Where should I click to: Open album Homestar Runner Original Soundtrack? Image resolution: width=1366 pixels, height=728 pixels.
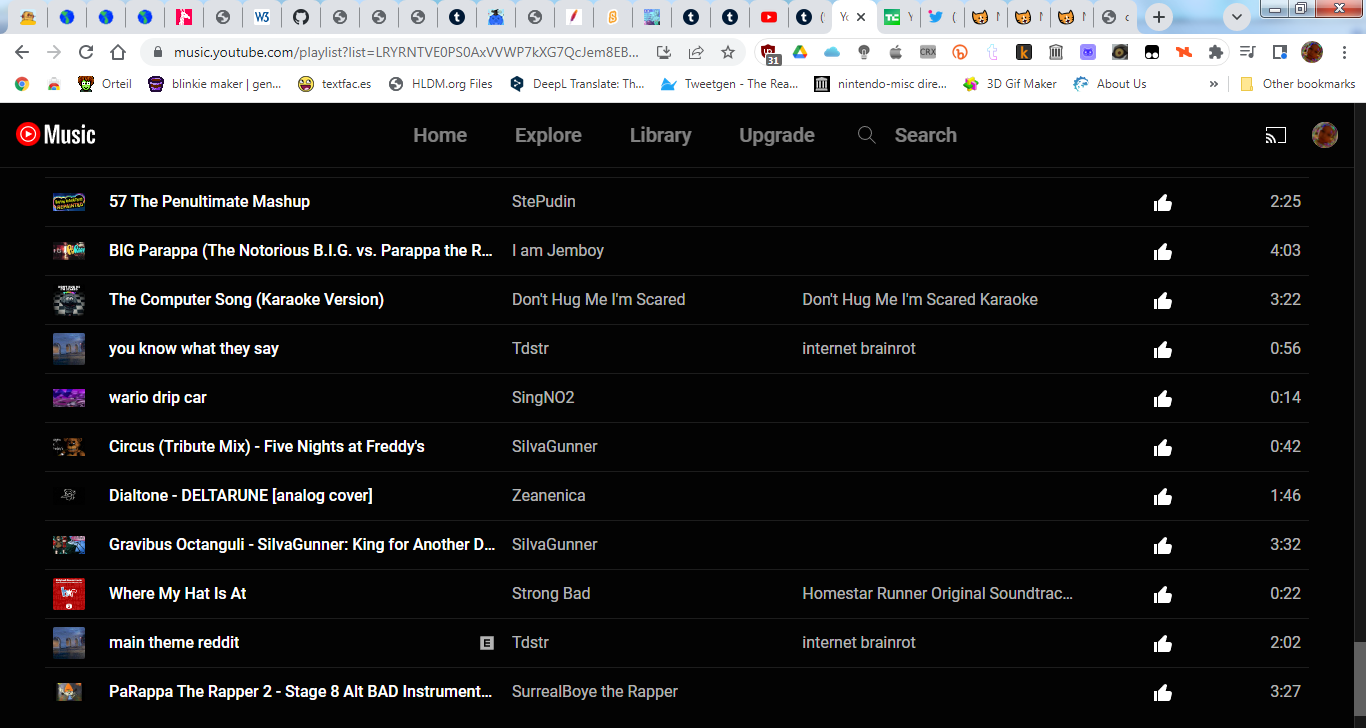point(937,593)
